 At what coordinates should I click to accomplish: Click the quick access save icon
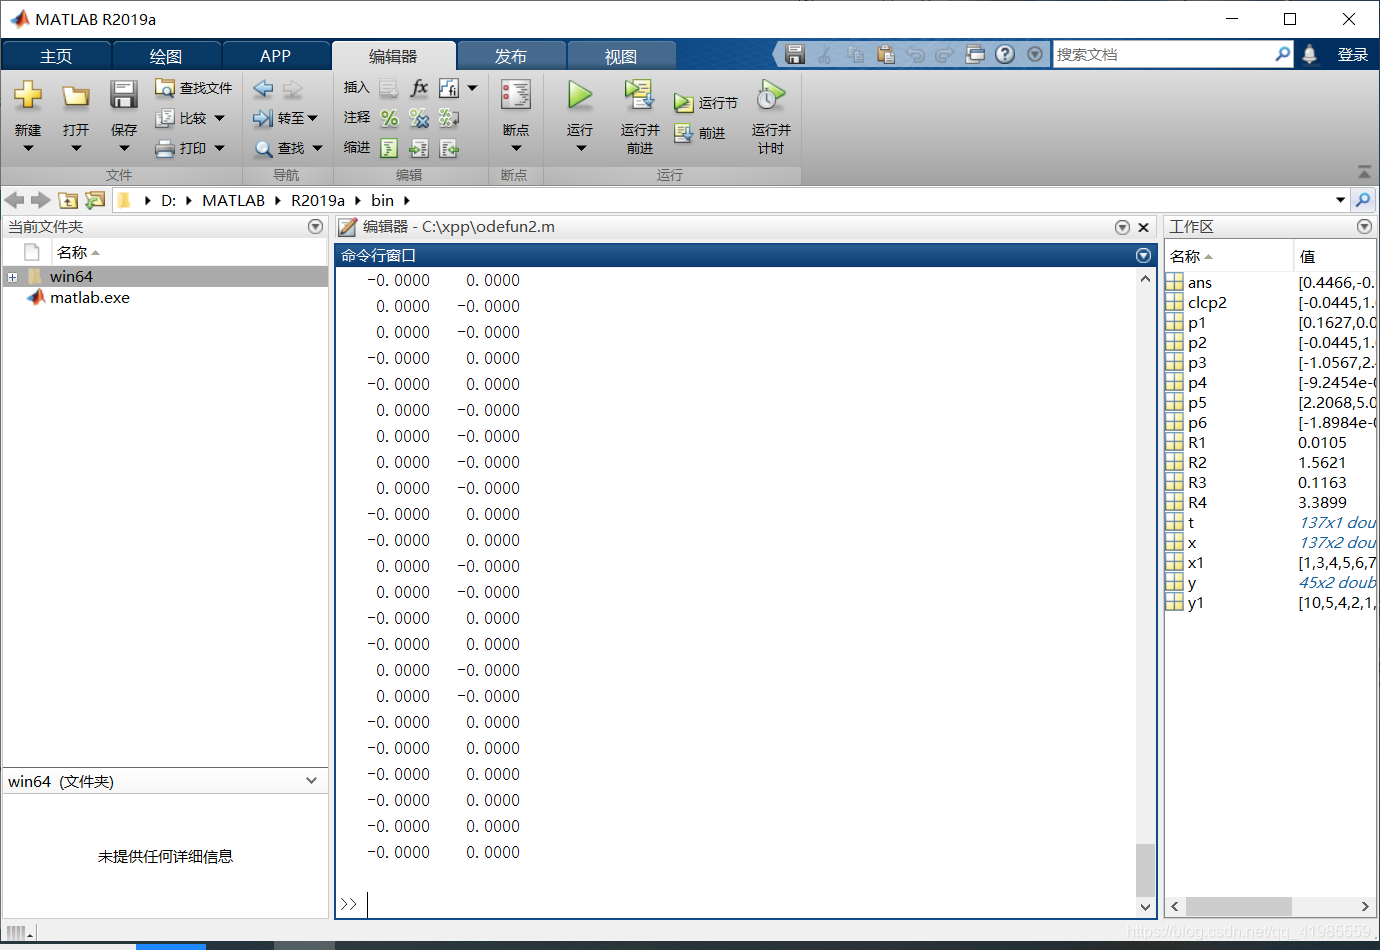click(795, 54)
